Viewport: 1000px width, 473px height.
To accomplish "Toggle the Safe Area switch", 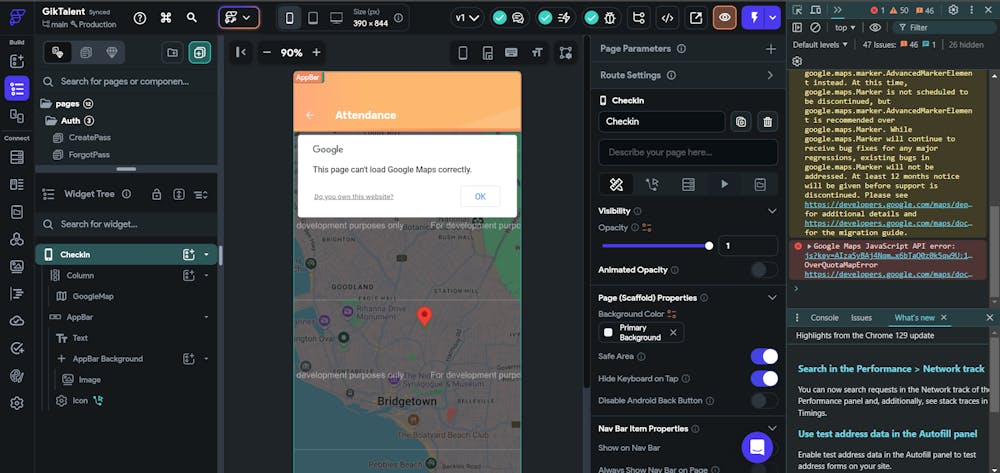I will pos(764,356).
